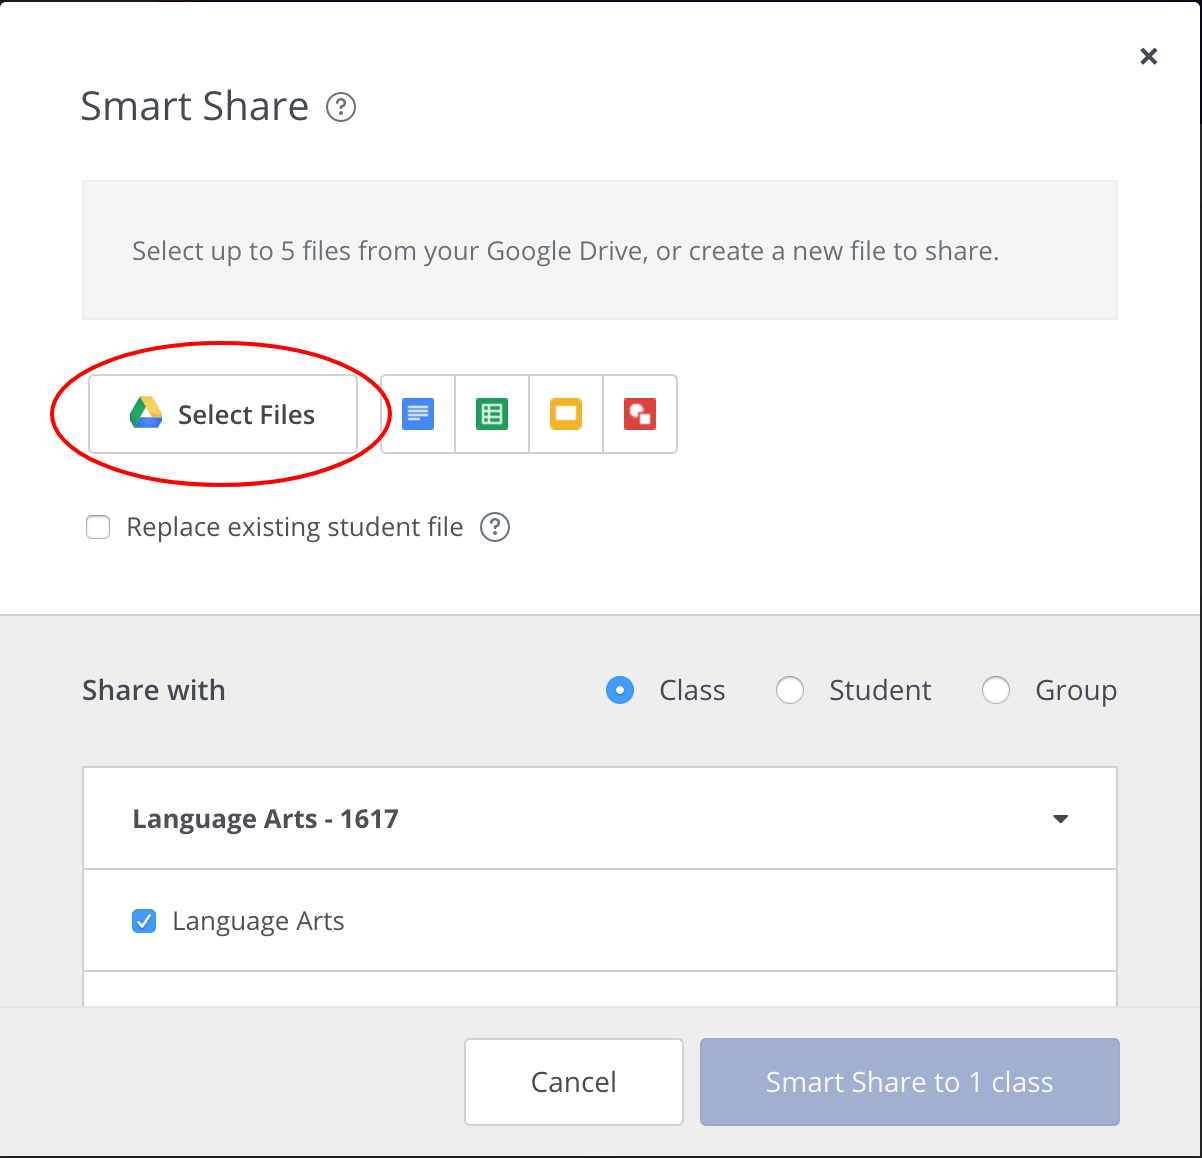Choose the Group sharing option

click(996, 690)
